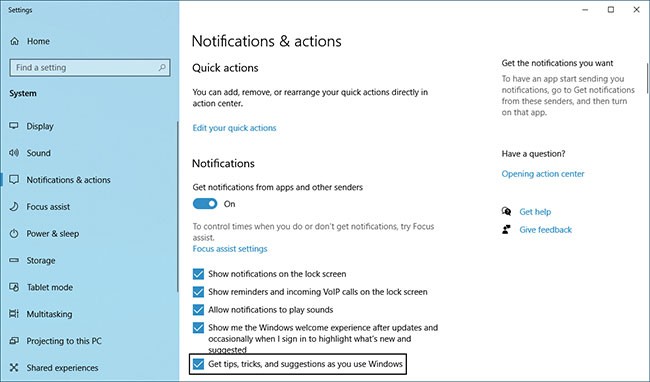Open Tablet mode settings

(50, 287)
